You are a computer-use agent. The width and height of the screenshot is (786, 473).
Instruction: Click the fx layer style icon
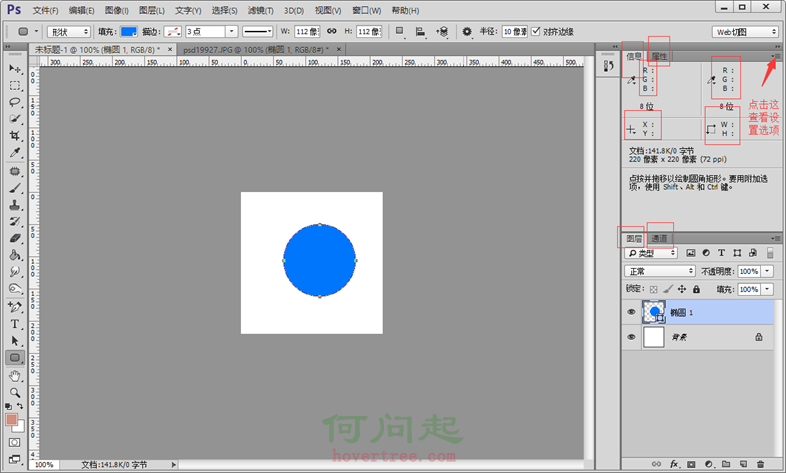[x=676, y=465]
